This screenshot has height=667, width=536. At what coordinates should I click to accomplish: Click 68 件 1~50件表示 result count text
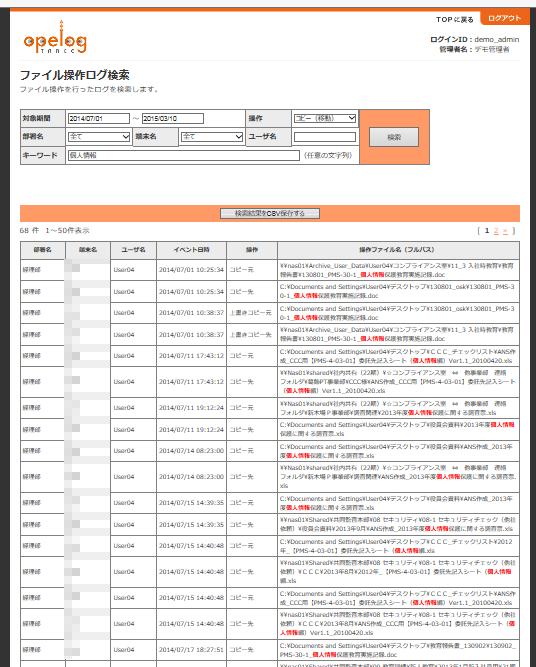click(54, 231)
